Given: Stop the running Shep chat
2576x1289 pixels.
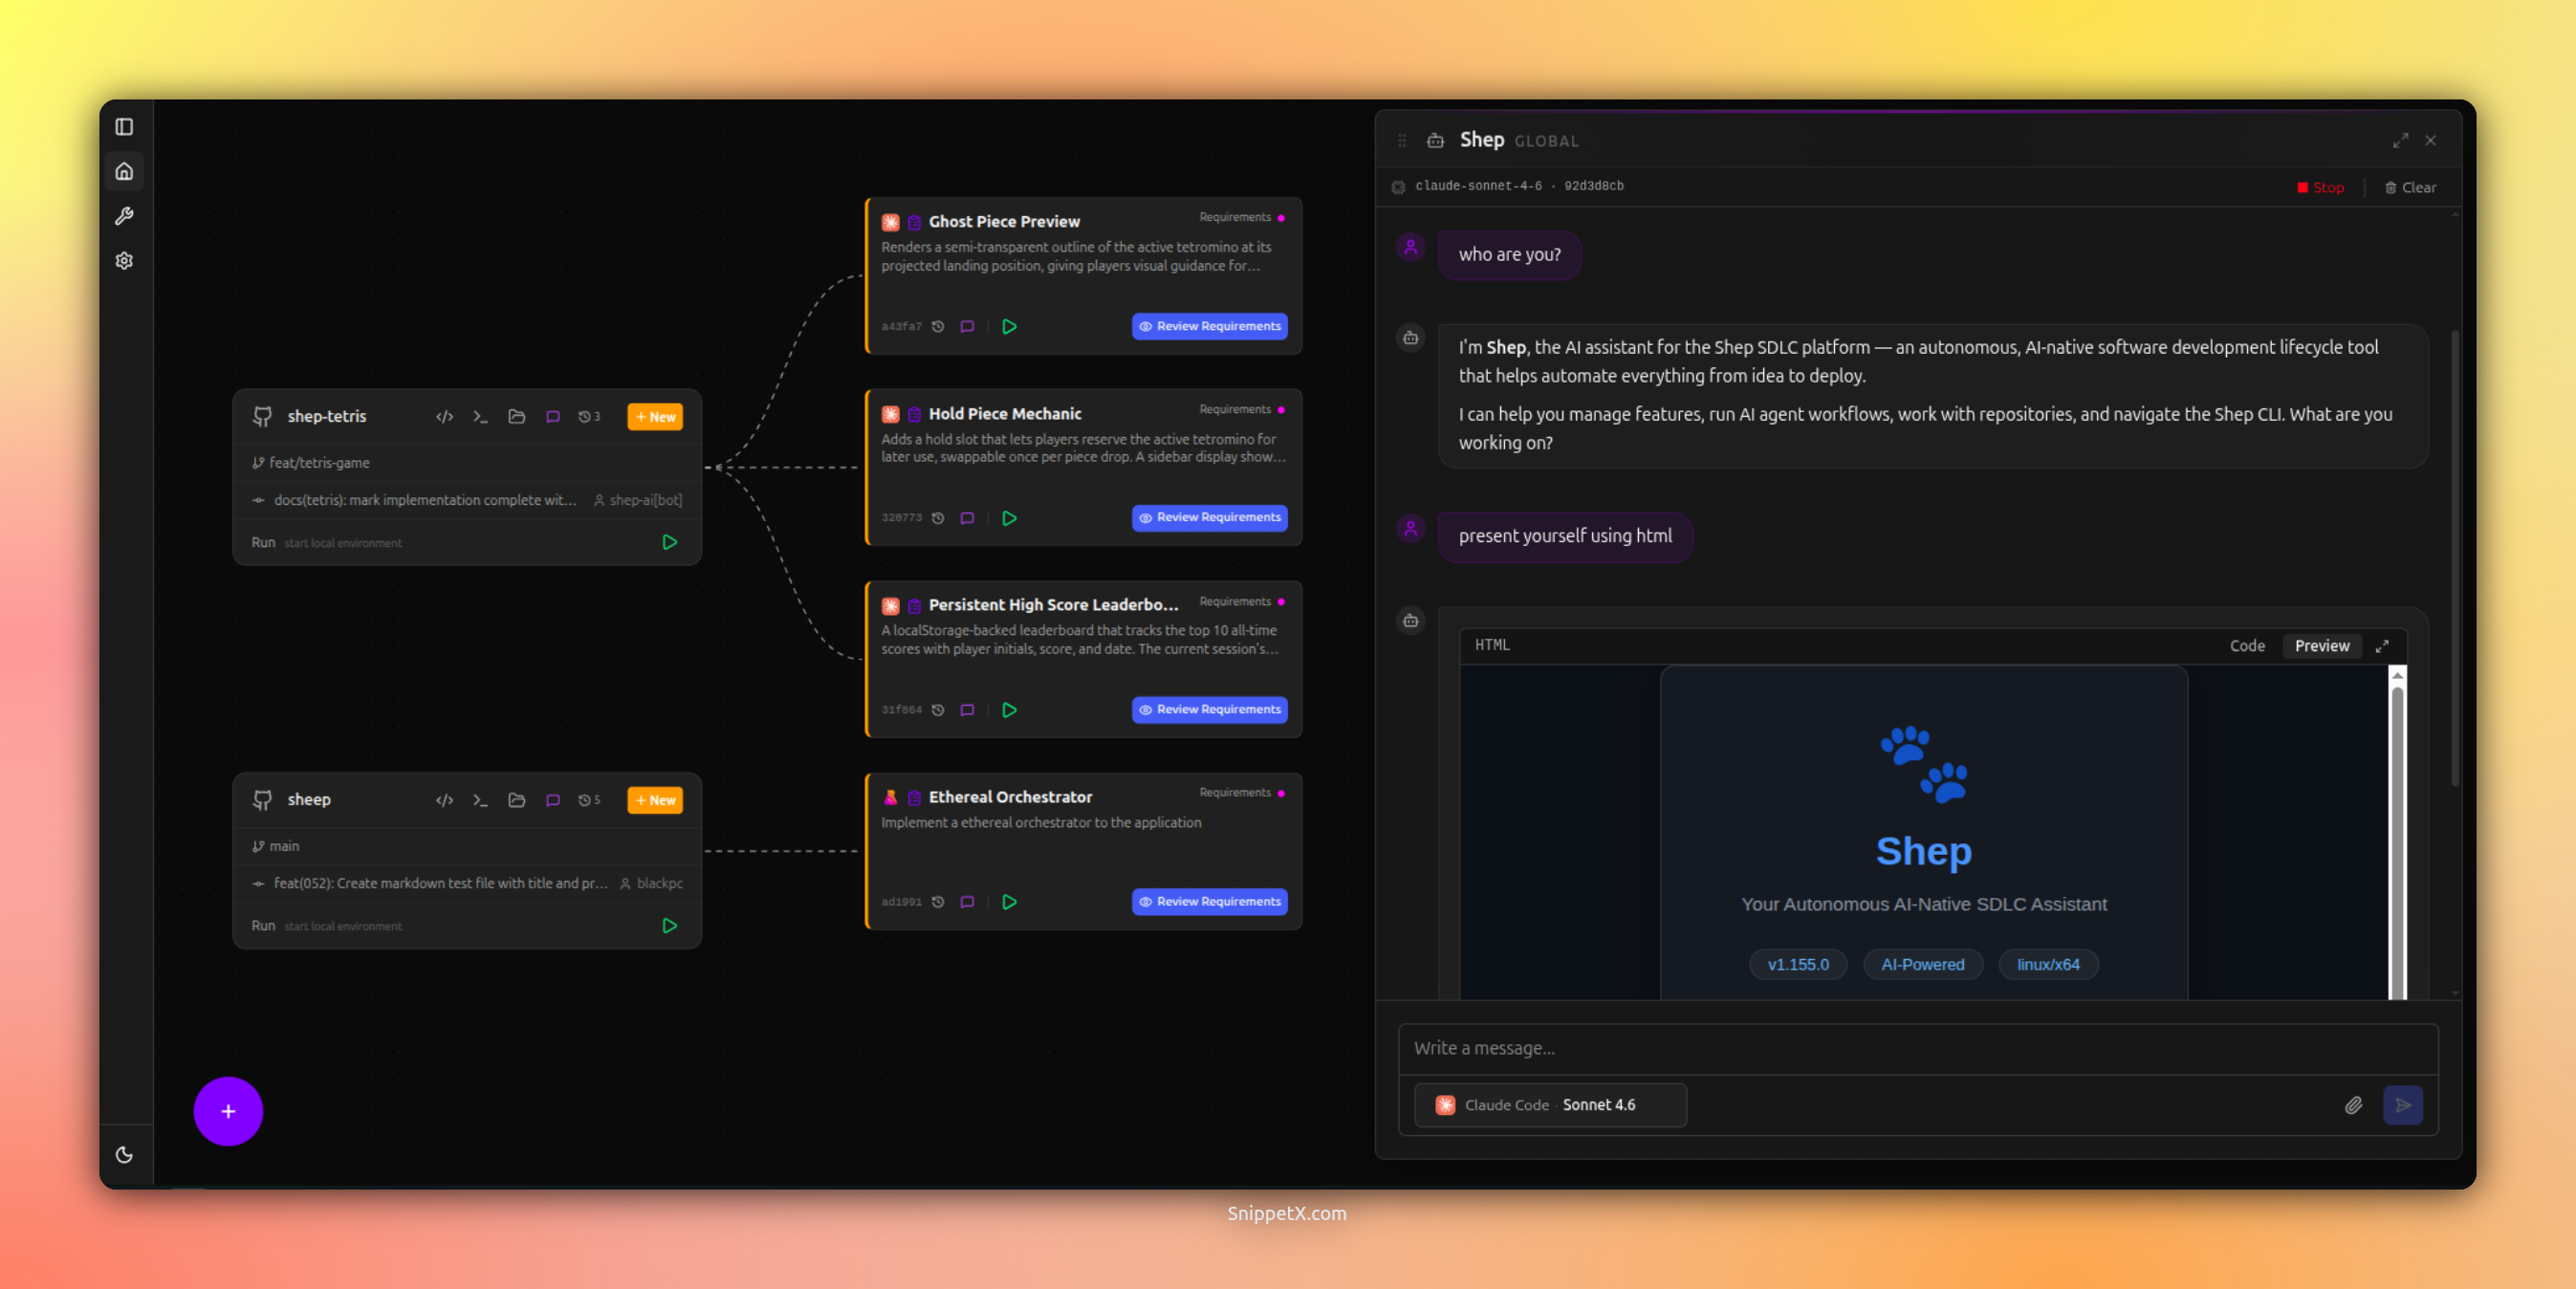Looking at the screenshot, I should [2320, 188].
